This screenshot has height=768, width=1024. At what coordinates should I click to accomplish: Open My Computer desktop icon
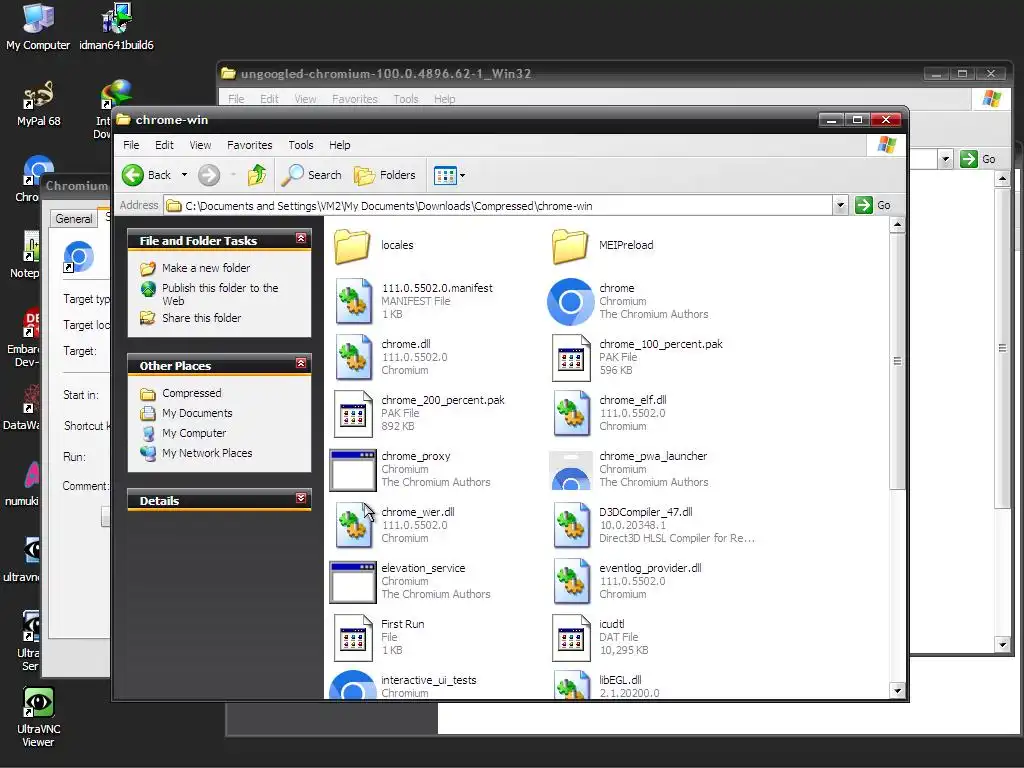pyautogui.click(x=38, y=27)
